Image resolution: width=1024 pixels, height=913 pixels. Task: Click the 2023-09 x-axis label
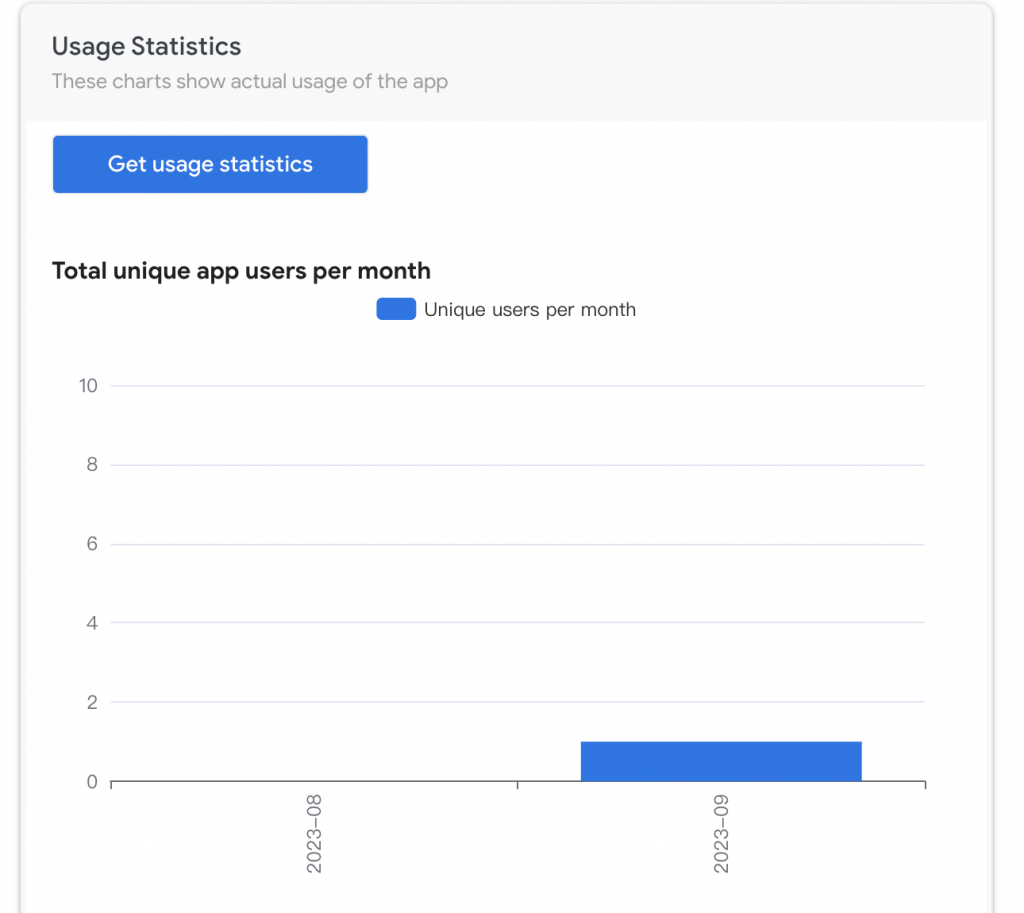[721, 835]
